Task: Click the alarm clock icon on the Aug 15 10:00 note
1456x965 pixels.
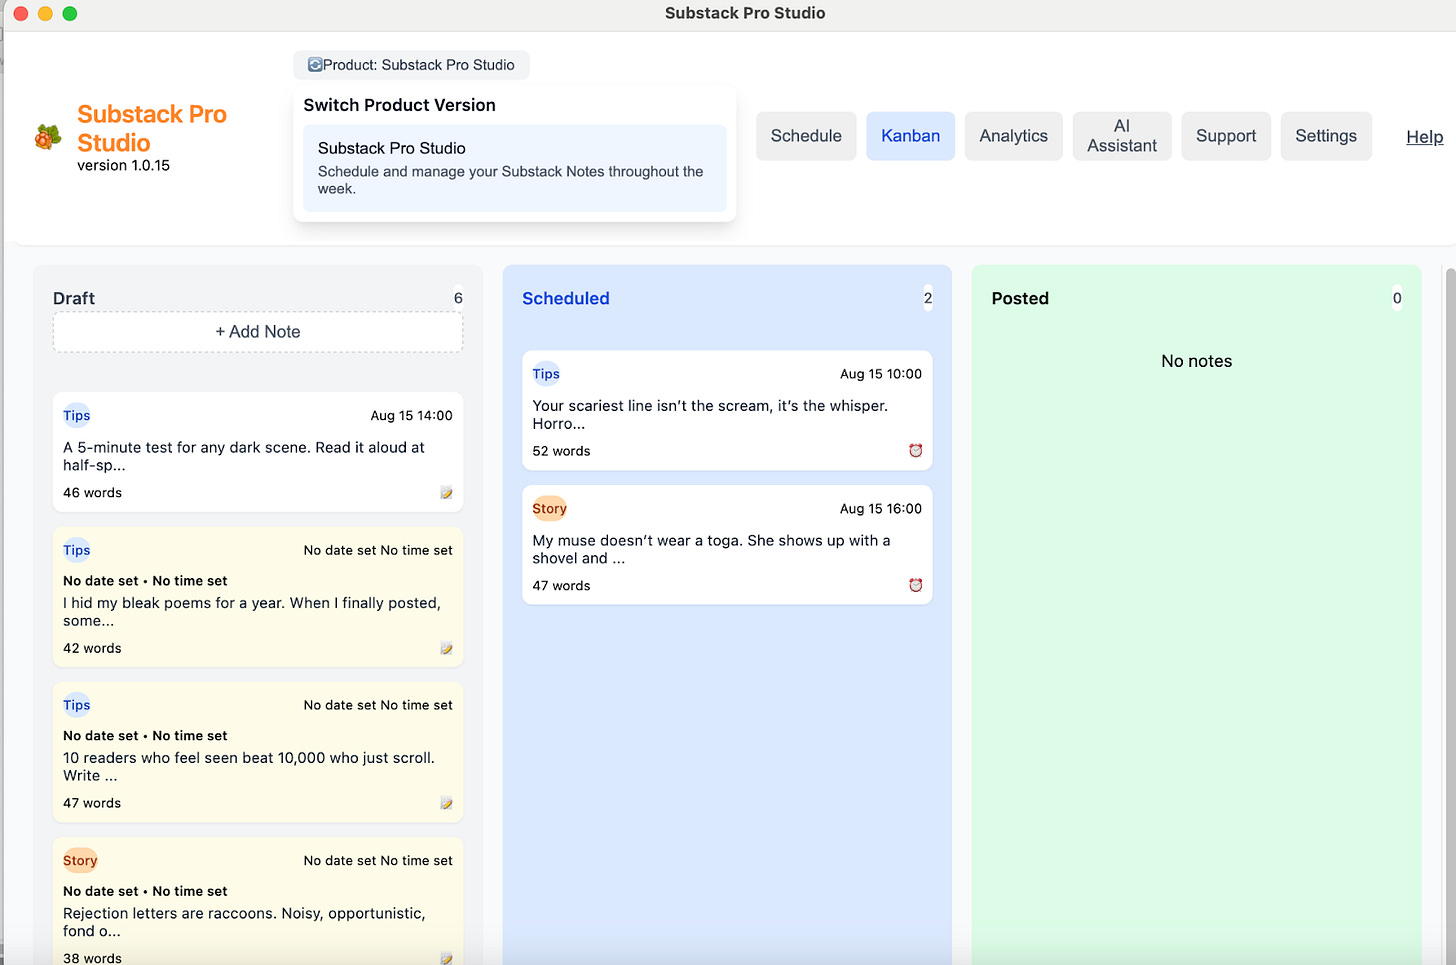Action: (915, 451)
